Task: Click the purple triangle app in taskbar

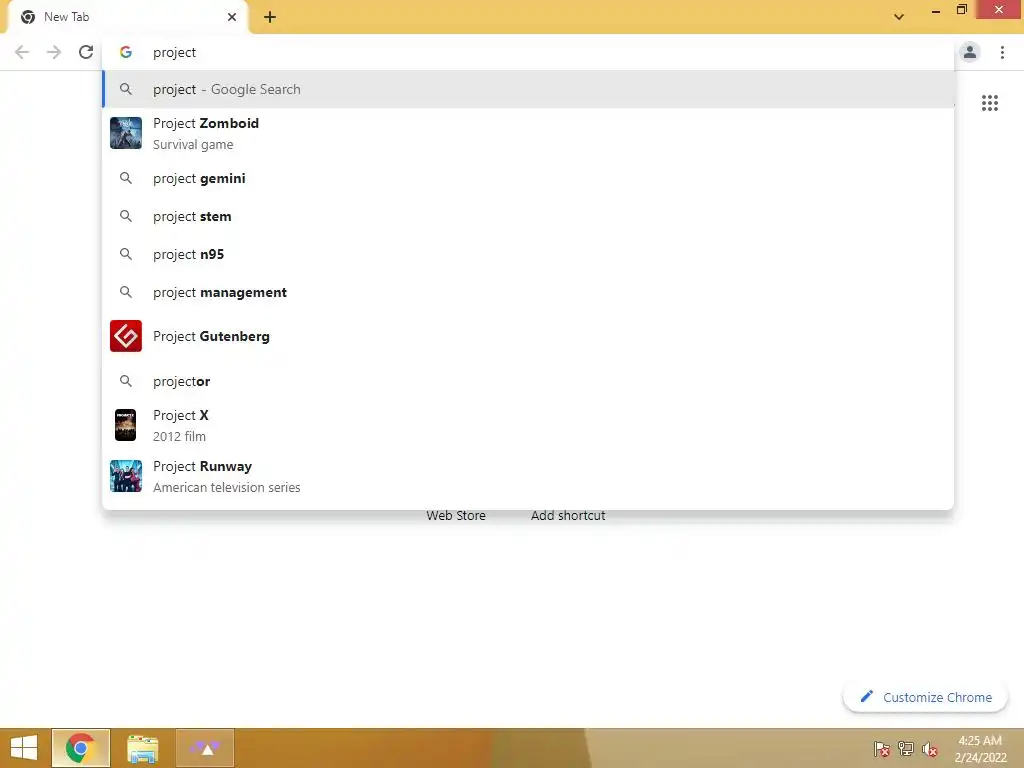Action: coord(205,748)
